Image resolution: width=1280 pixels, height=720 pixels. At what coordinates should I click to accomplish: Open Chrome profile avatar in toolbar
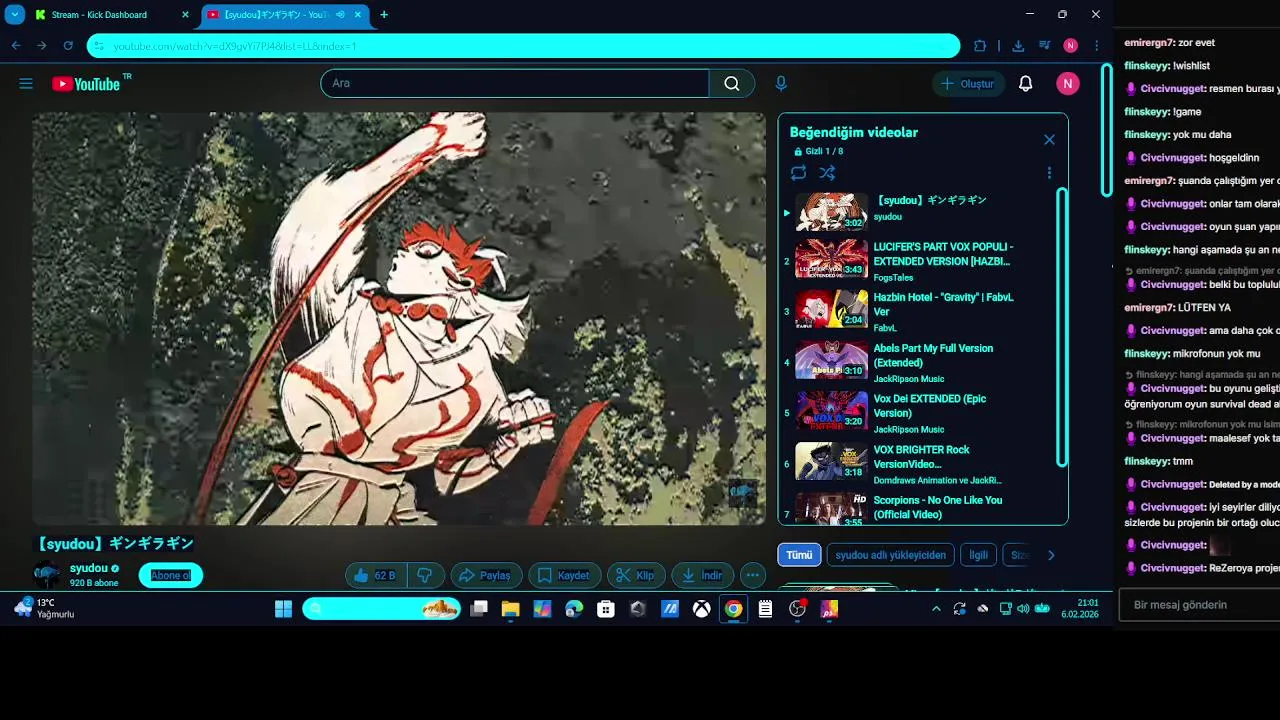(x=1070, y=46)
